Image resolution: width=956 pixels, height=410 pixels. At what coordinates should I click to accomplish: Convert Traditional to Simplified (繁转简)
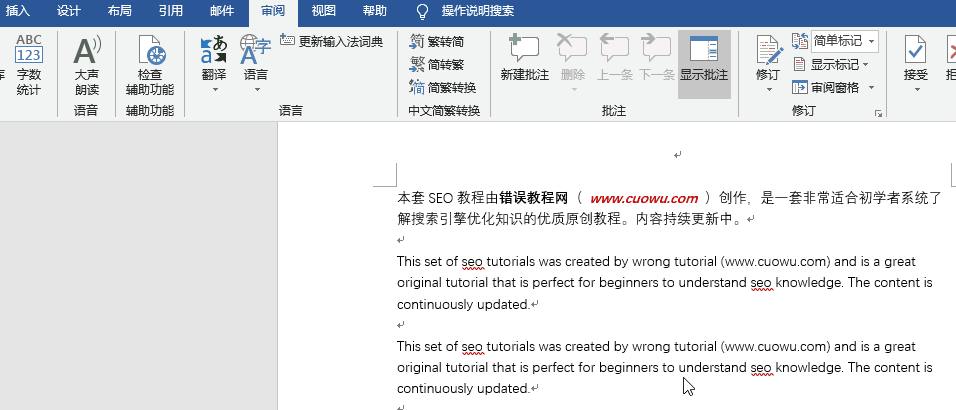[437, 41]
